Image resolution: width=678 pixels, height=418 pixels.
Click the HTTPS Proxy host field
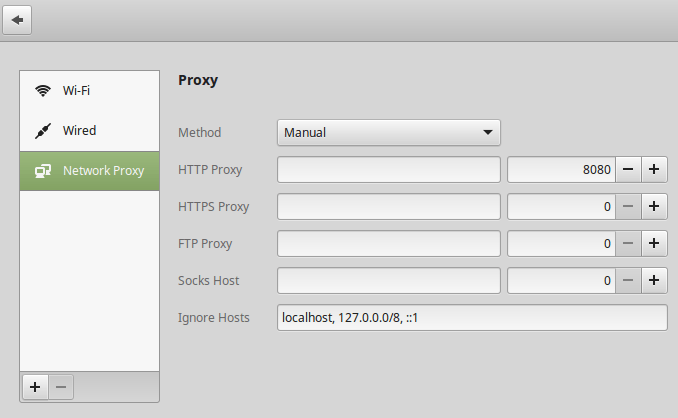389,207
